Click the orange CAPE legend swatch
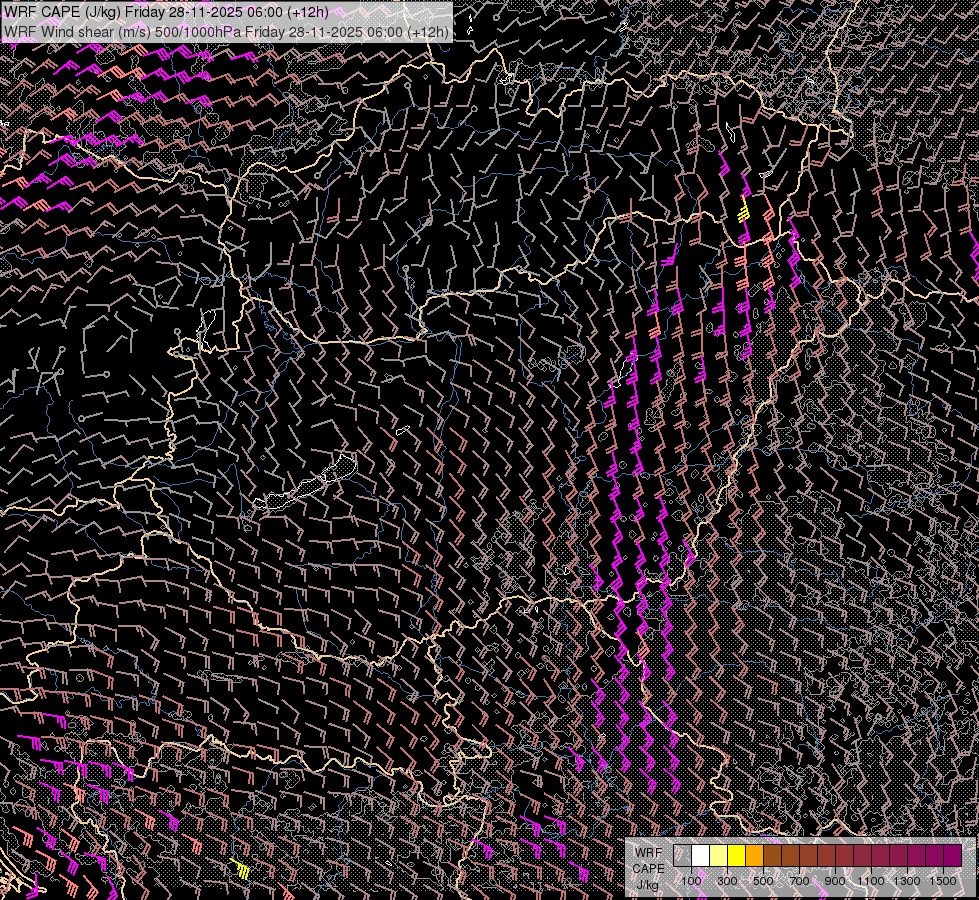This screenshot has height=900, width=979. [754, 856]
